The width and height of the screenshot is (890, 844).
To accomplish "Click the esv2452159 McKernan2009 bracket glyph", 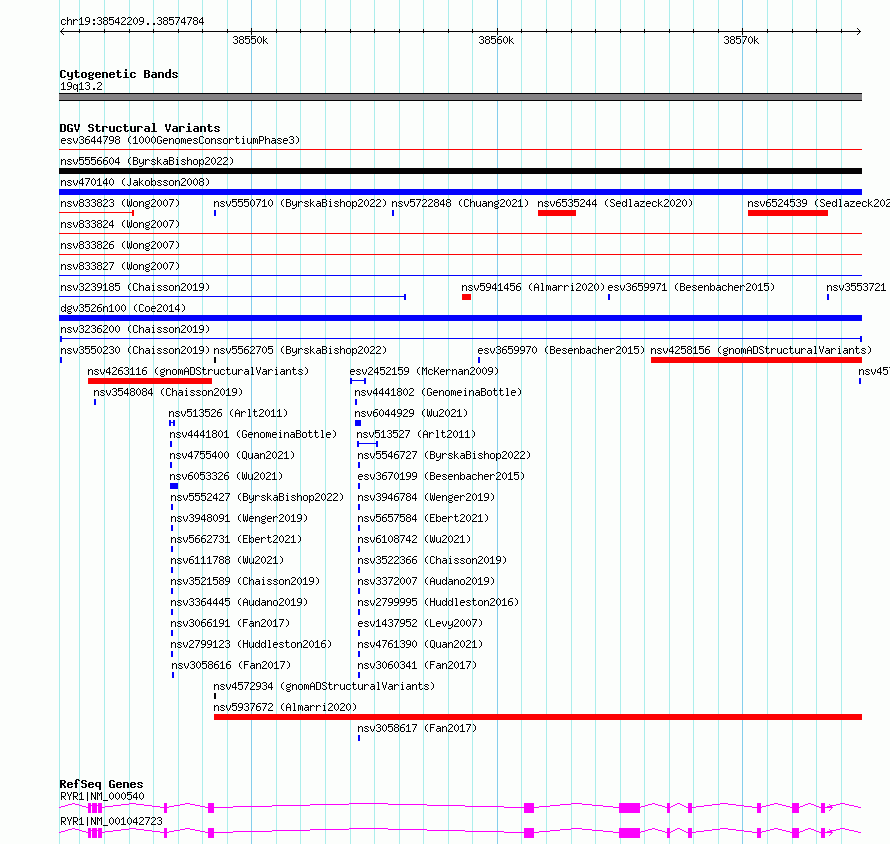I will click(x=358, y=381).
